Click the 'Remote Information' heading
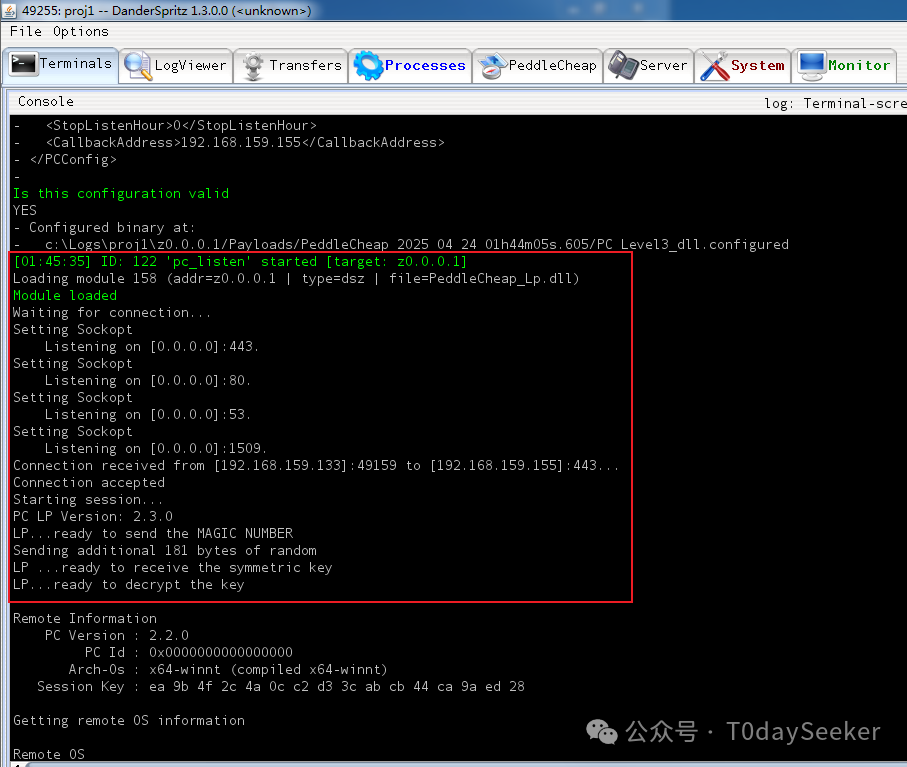The width and height of the screenshot is (907, 767). tap(85, 618)
